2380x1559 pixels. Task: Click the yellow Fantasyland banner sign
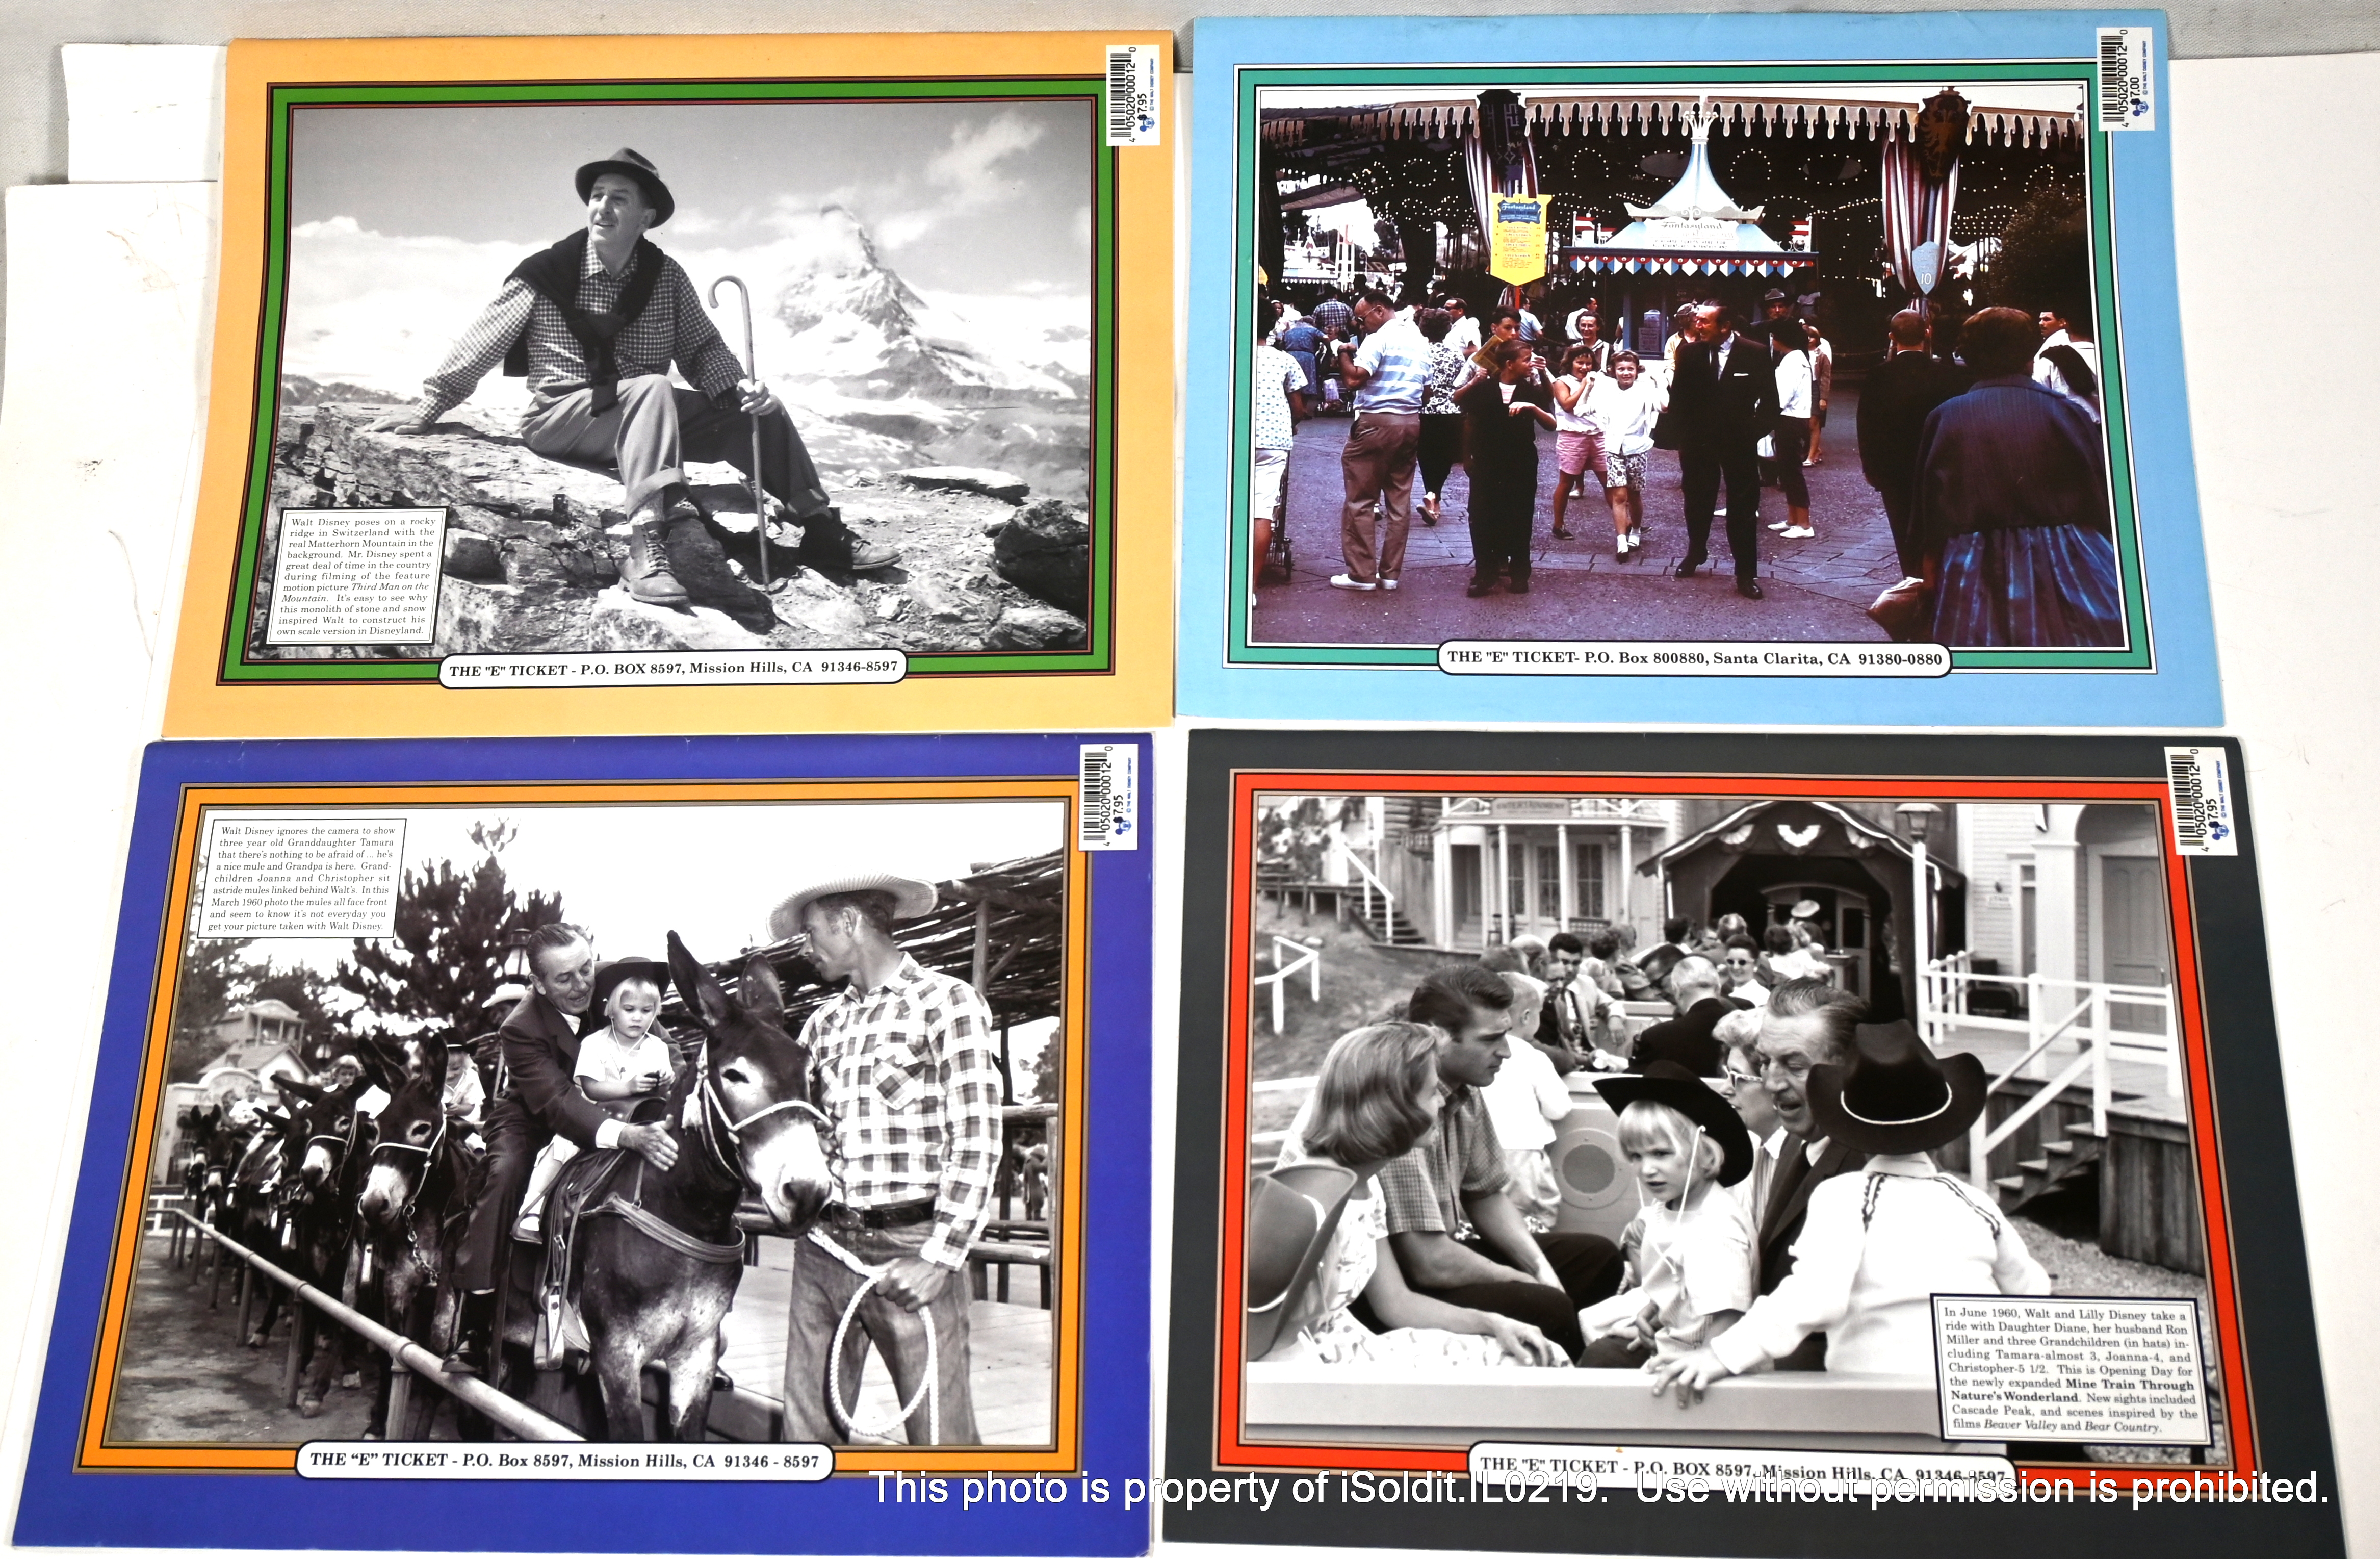point(1519,237)
